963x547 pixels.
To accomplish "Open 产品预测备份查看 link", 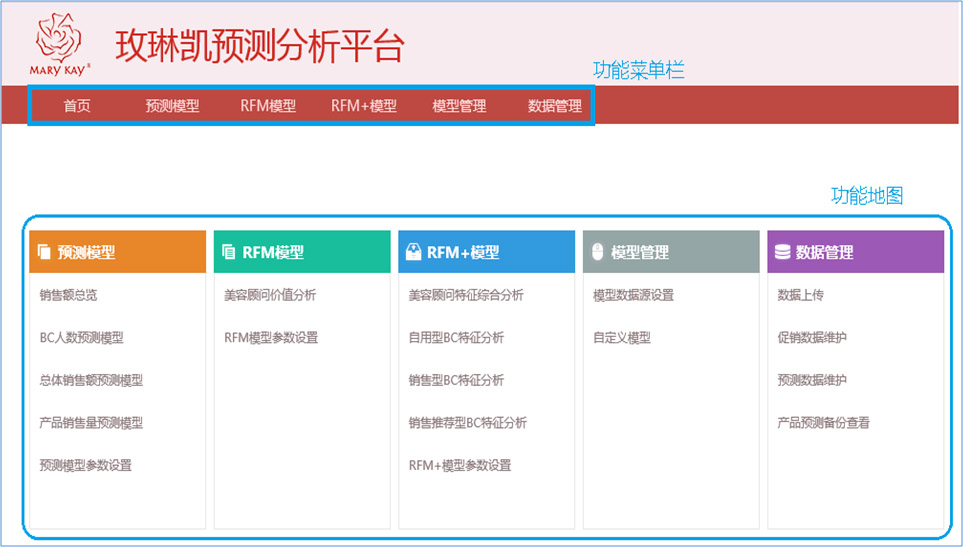I will click(824, 422).
